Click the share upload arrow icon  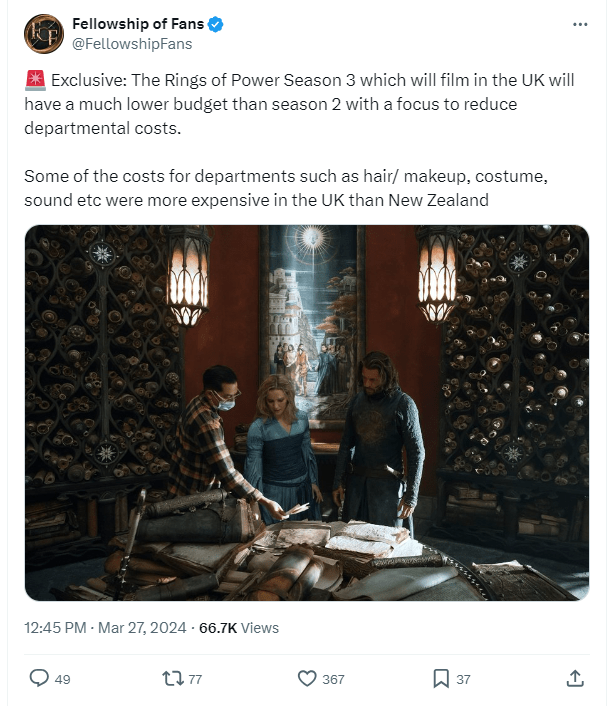(575, 678)
